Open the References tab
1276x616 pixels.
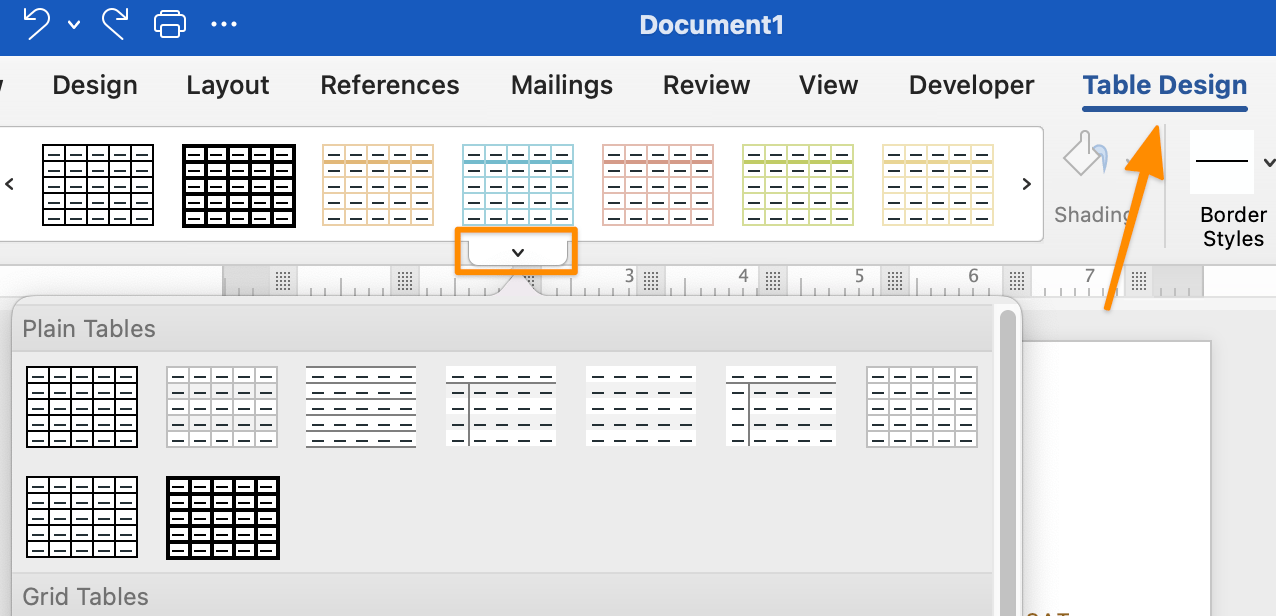point(390,86)
